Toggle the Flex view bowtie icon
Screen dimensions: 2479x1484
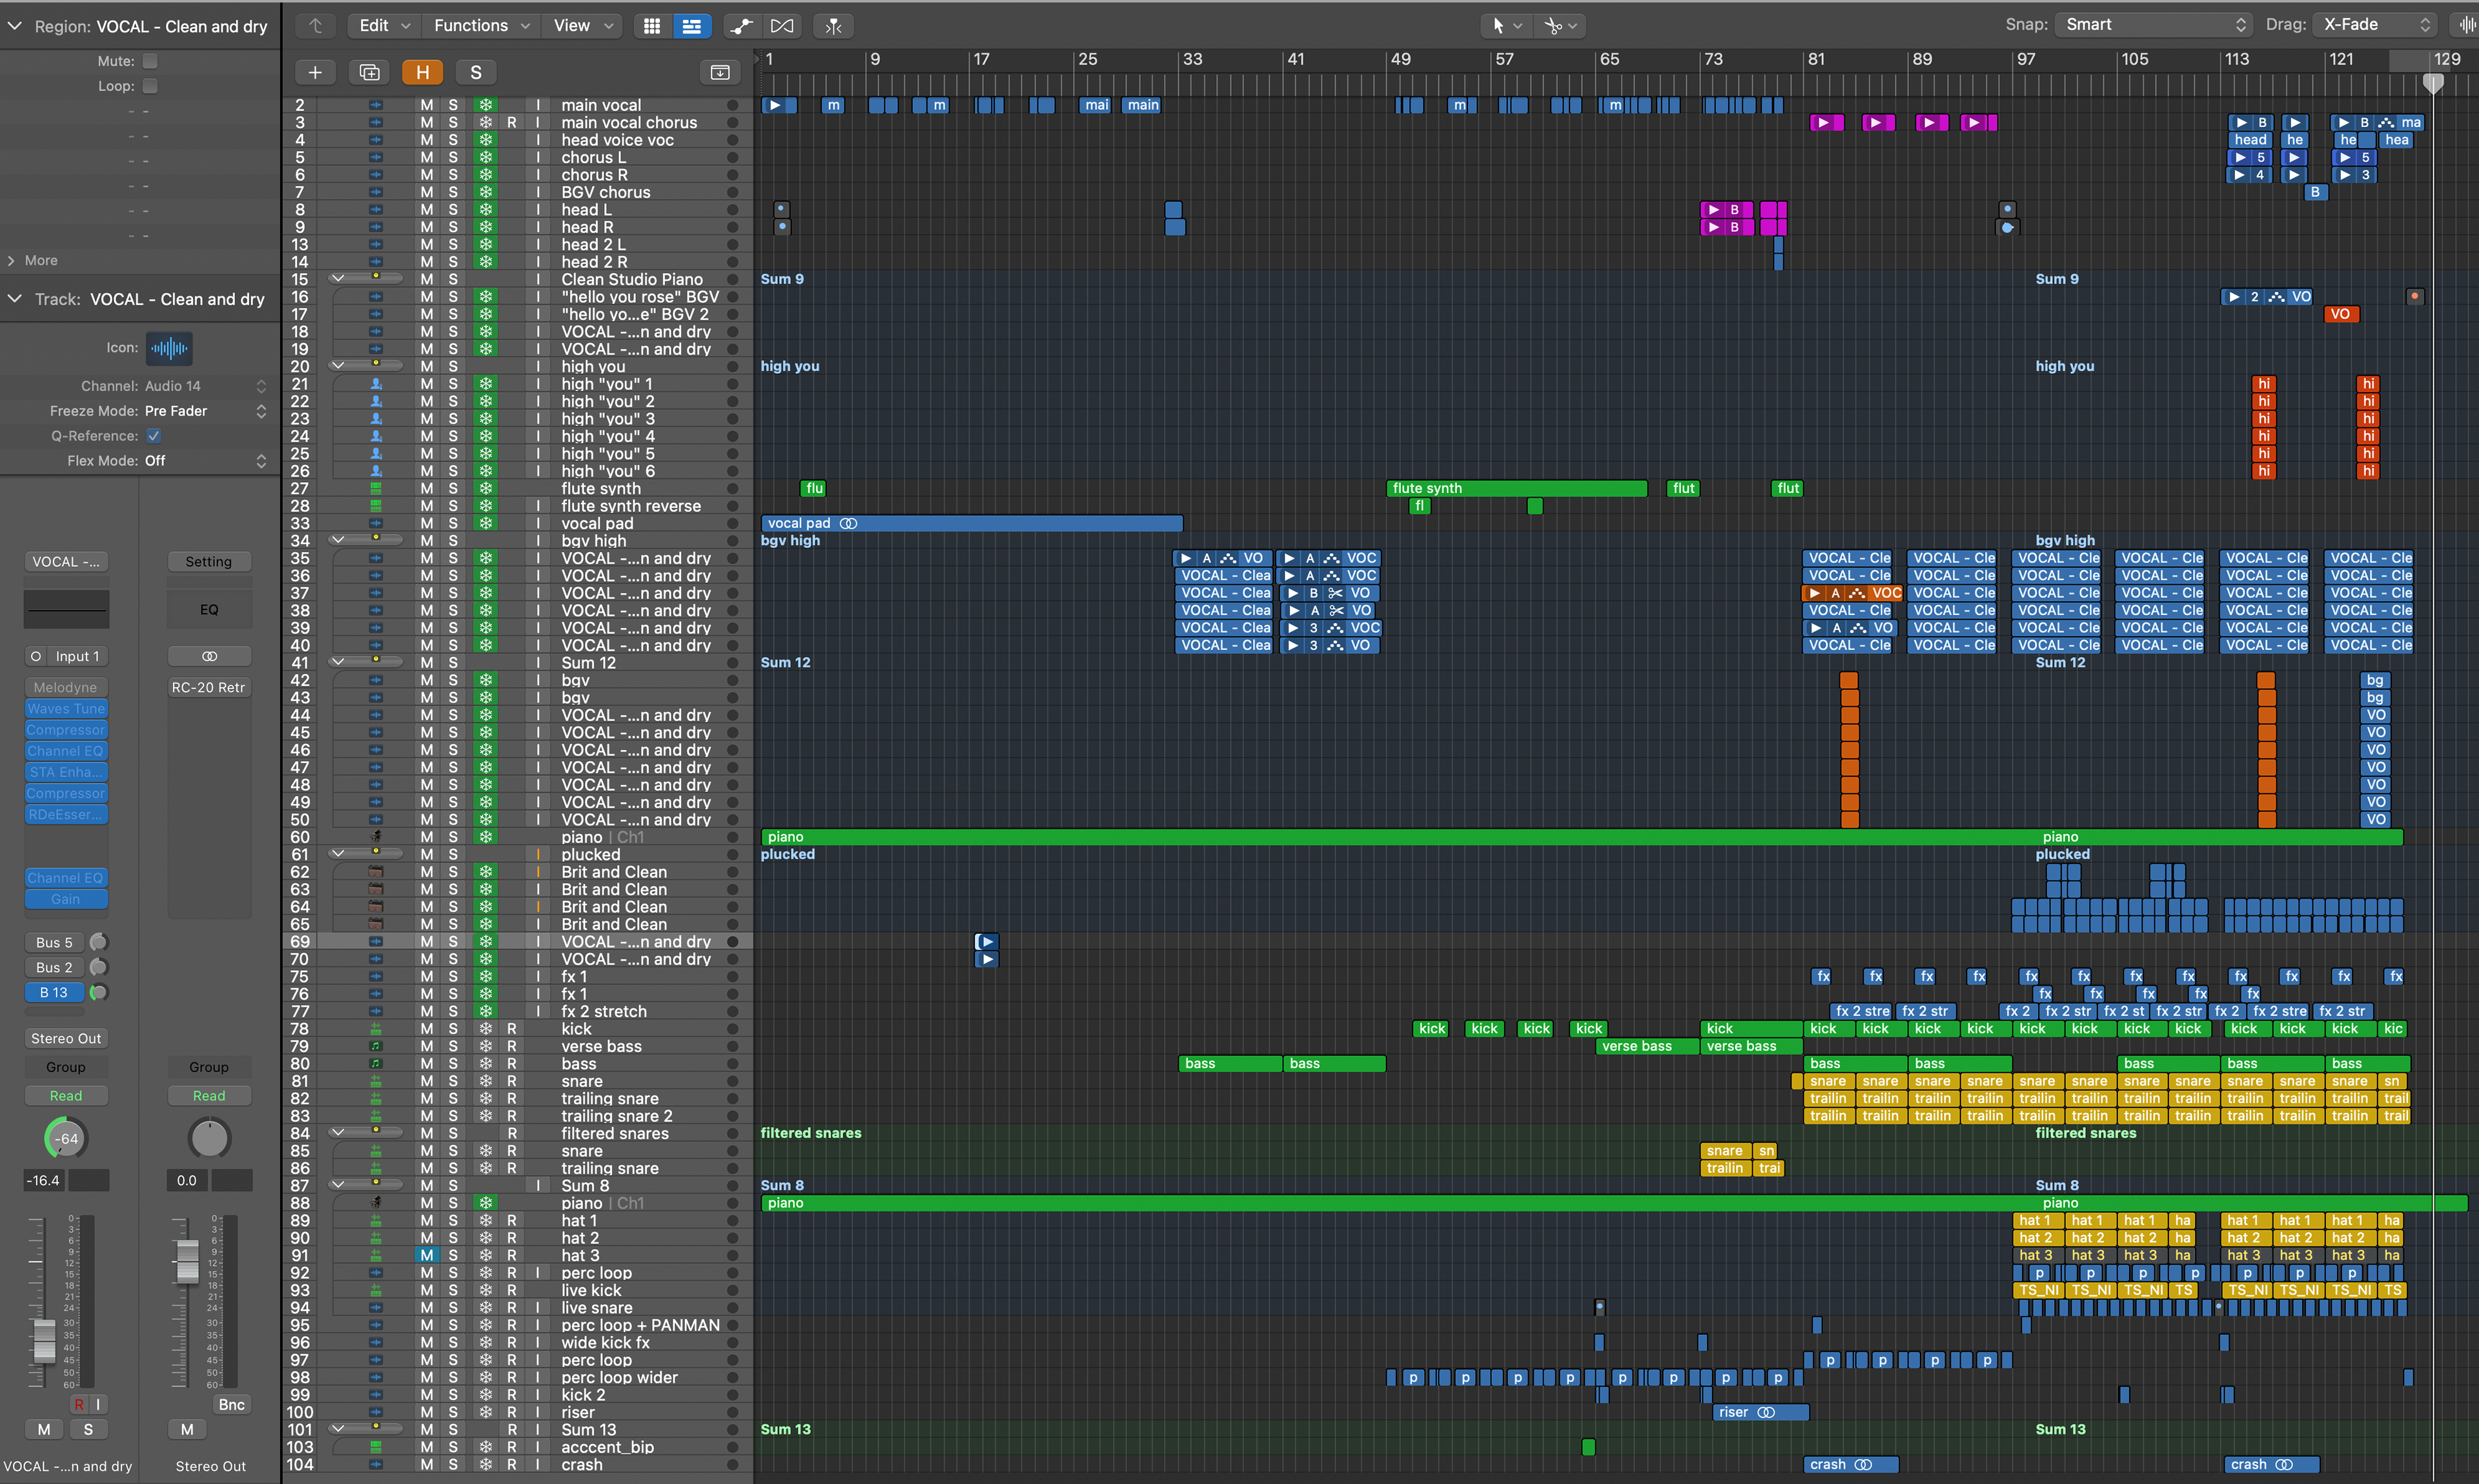[x=783, y=26]
